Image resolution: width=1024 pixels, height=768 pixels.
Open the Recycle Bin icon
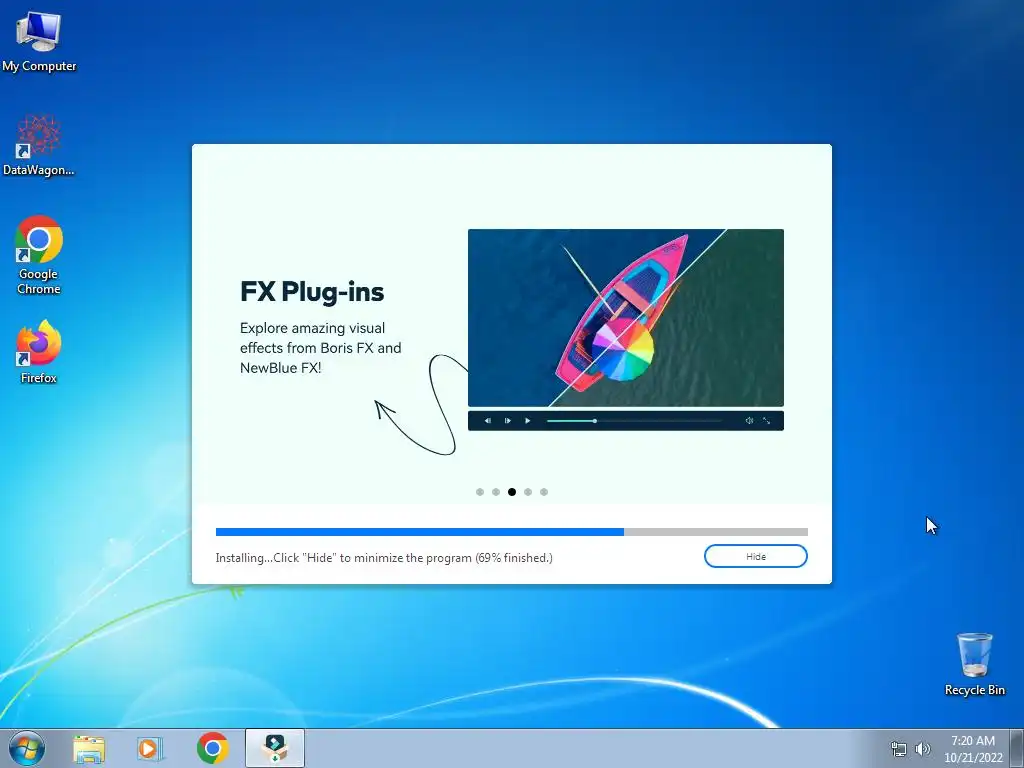[974, 664]
